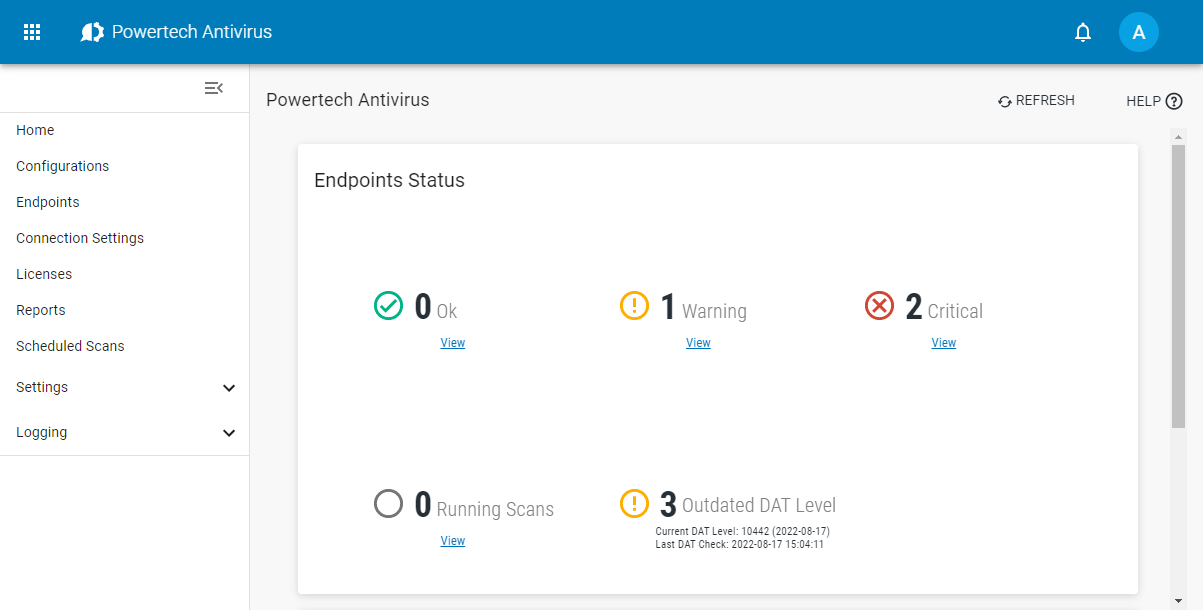Click the Outdated DAT Level warning icon
Screen dimensions: 1203x610
click(x=635, y=503)
